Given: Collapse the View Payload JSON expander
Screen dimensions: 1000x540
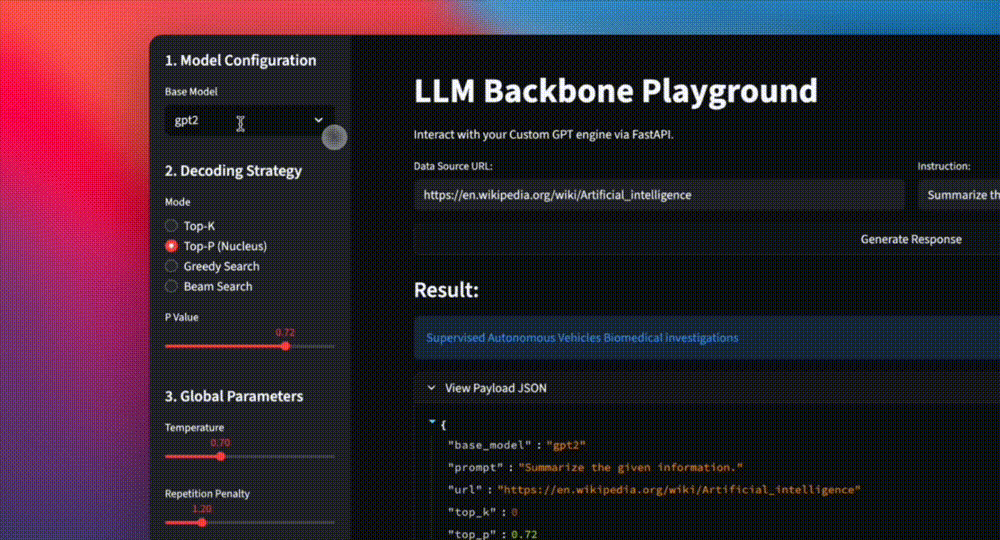Looking at the screenshot, I should (x=707, y=388).
